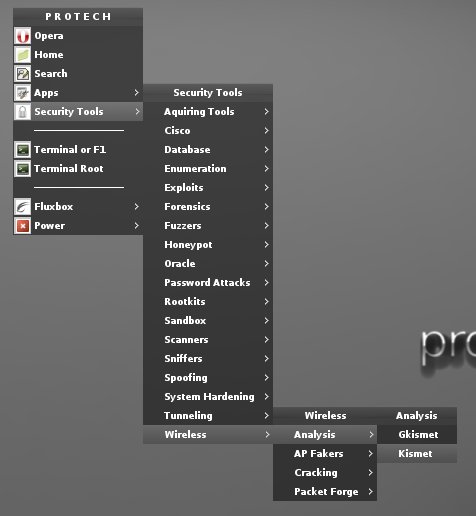Open the Power menu entry
Screen dimensions: 476x516
pos(78,226)
